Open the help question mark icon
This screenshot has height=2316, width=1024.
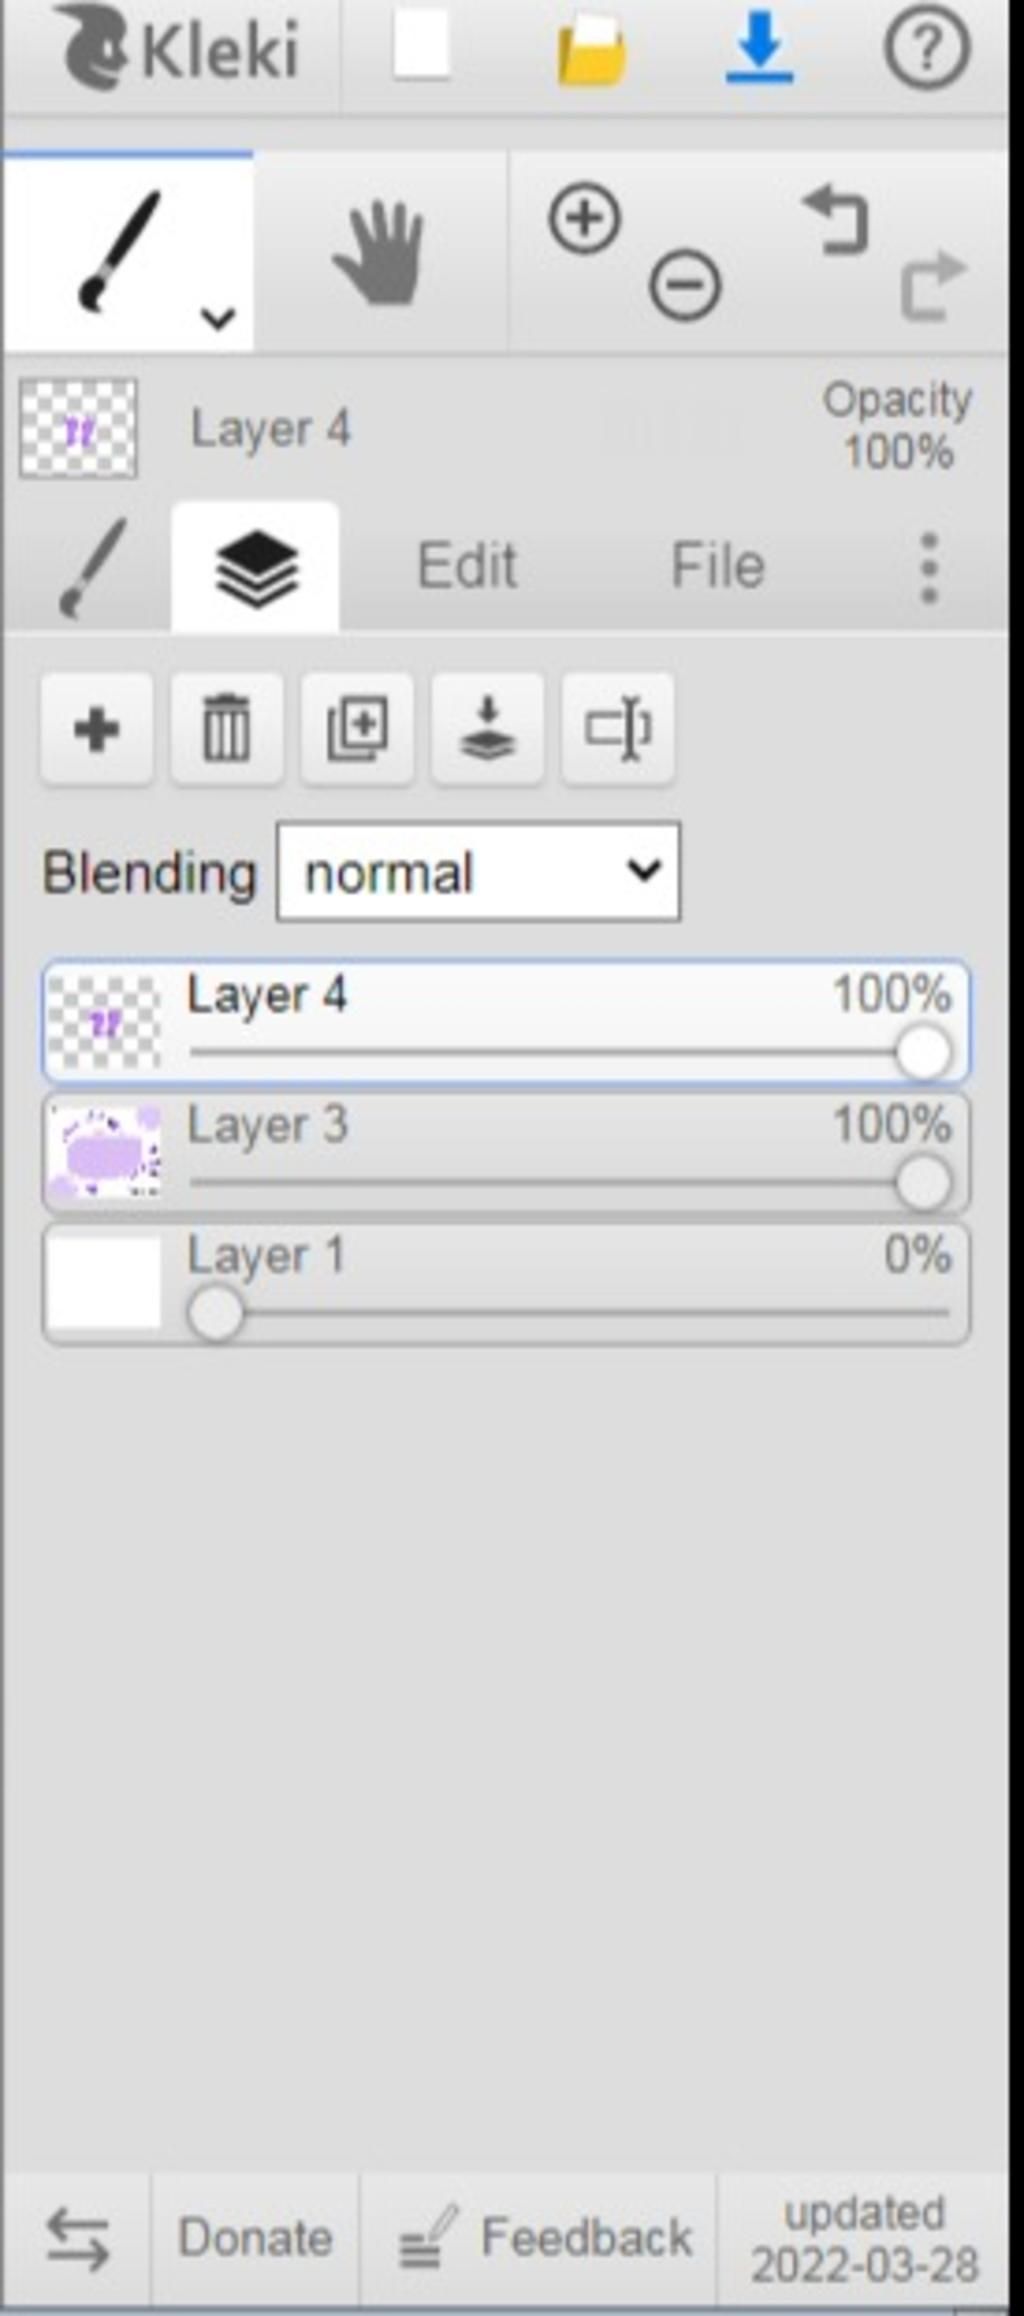(926, 47)
